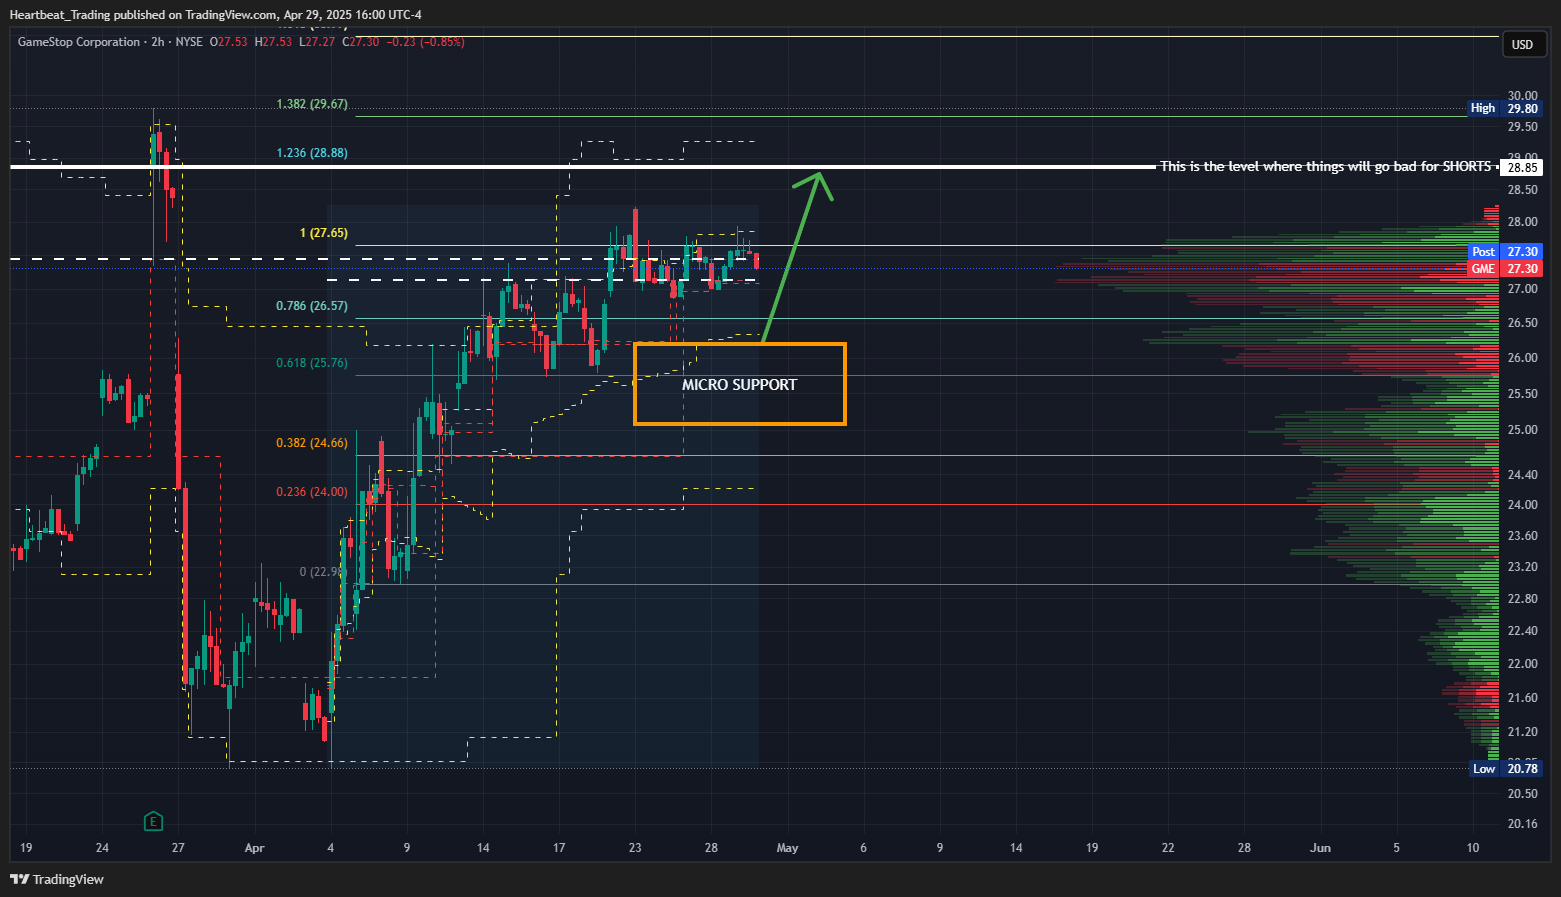Viewport: 1561px width, 897px height.
Task: Open the USD currency selector
Action: (1523, 44)
